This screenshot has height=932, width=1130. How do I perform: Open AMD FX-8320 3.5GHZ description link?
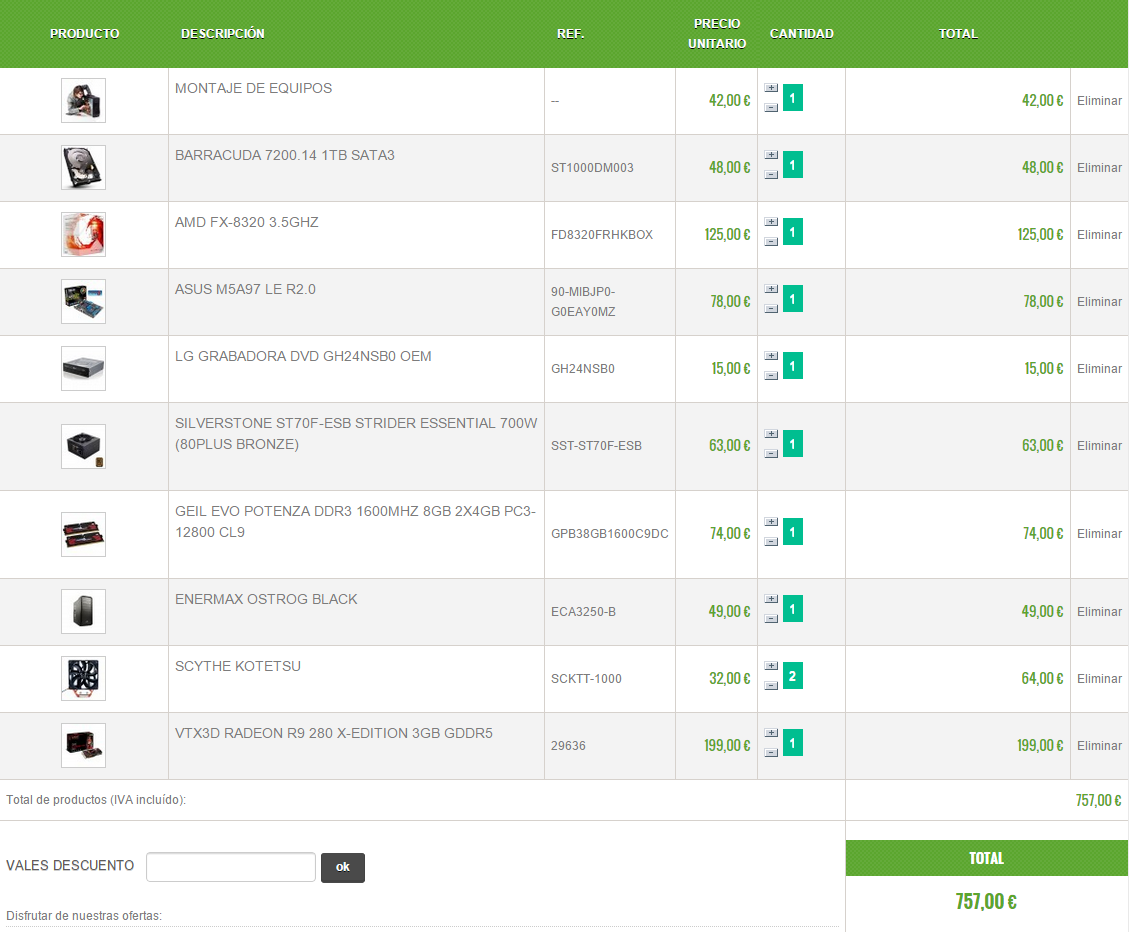tap(246, 223)
